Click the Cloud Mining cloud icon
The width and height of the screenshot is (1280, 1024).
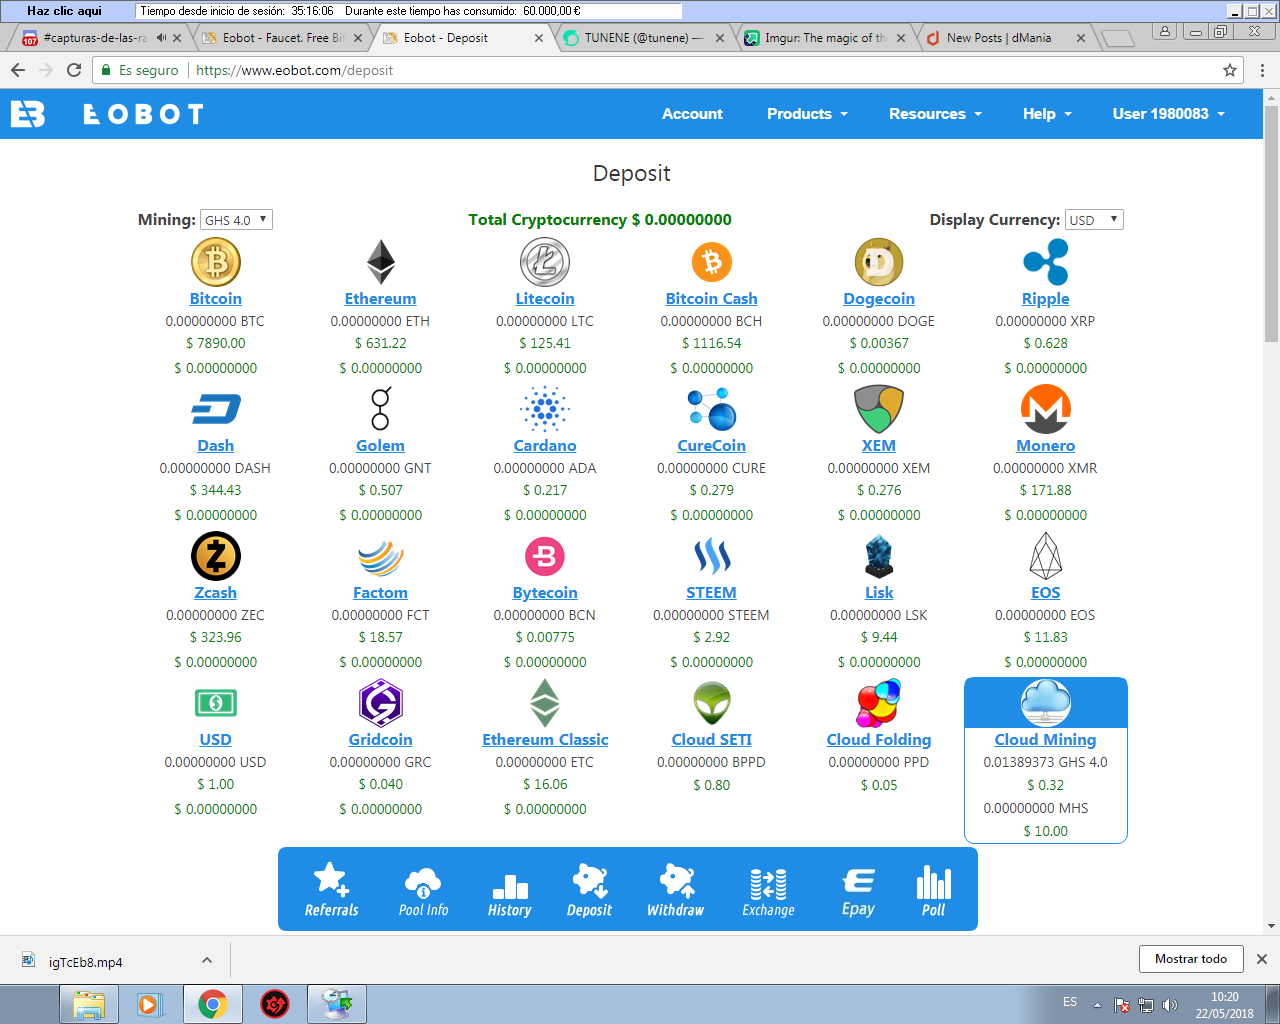click(1046, 703)
